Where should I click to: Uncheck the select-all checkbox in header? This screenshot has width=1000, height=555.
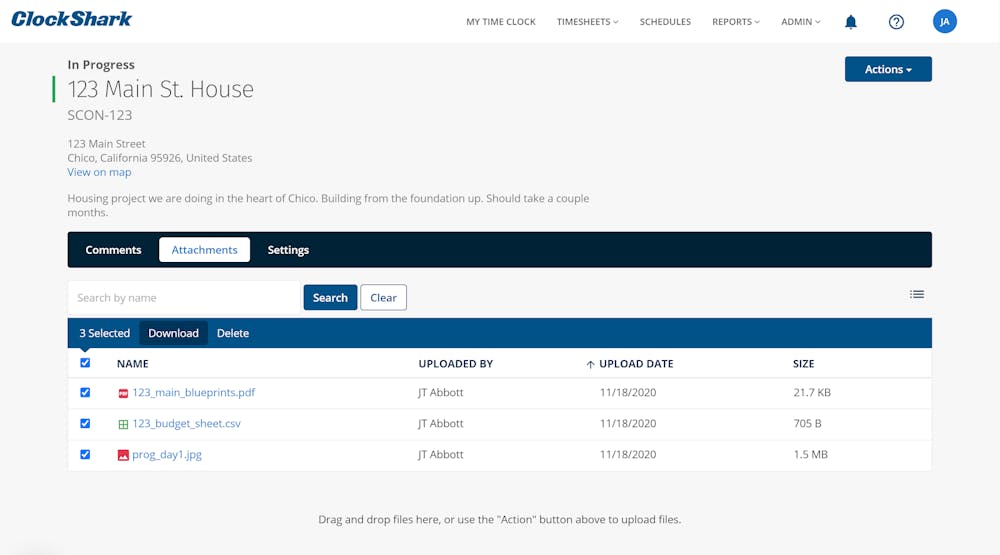[x=85, y=363]
